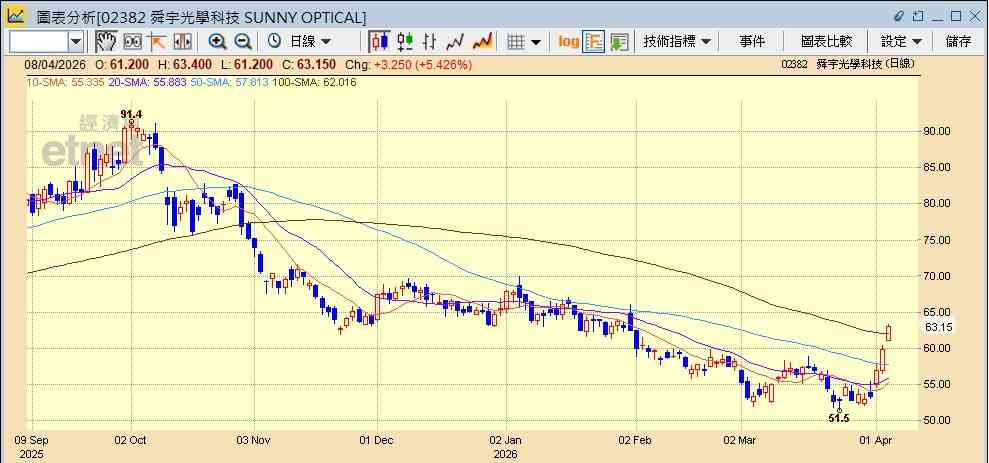Click the 02 Oct date axis label
Viewport: 989px width, 463px height.
click(131, 439)
